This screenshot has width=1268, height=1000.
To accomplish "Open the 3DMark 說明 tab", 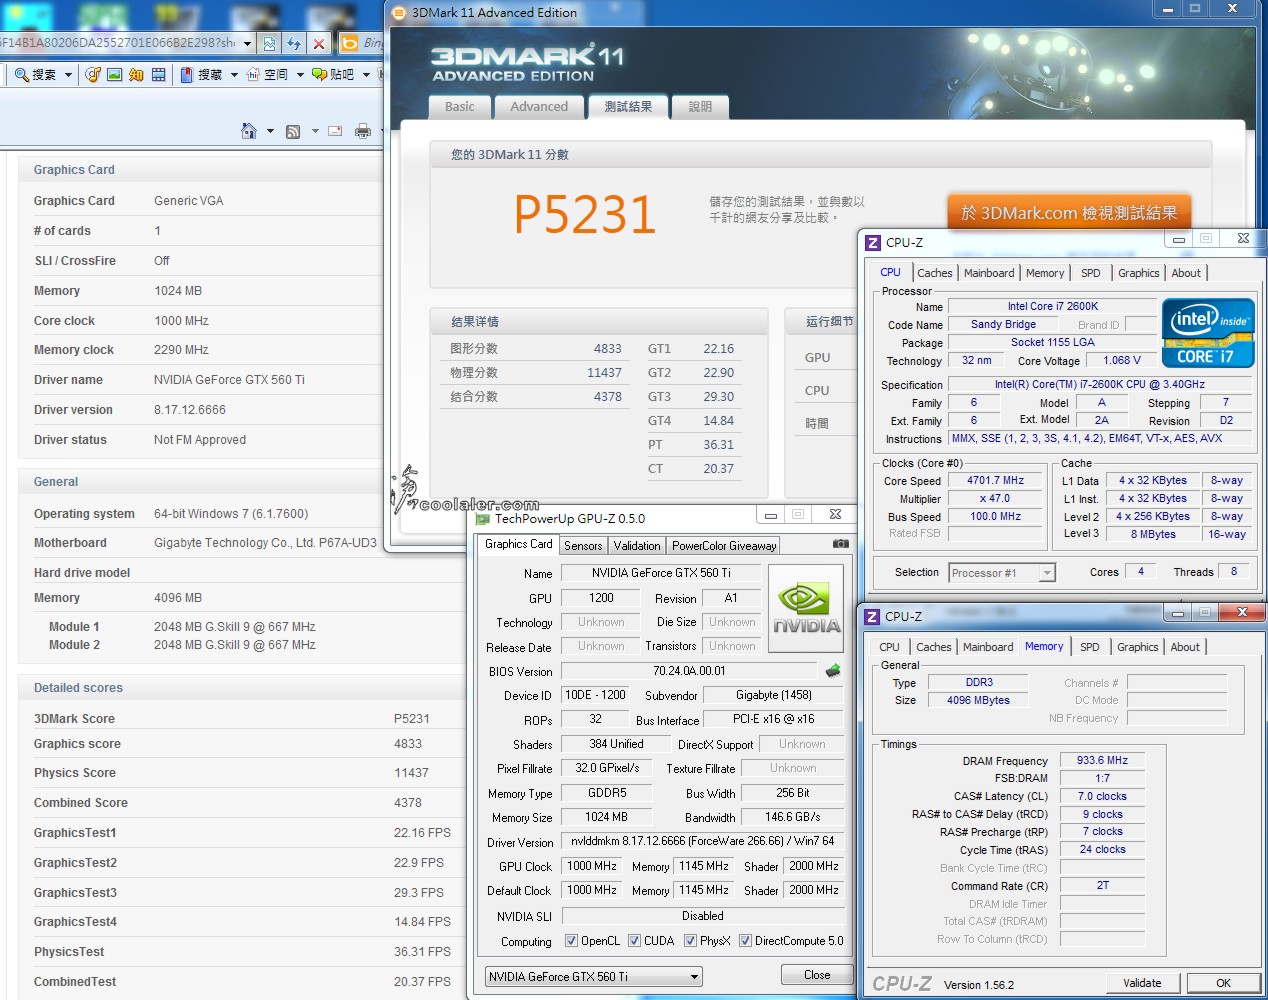I will pos(700,107).
